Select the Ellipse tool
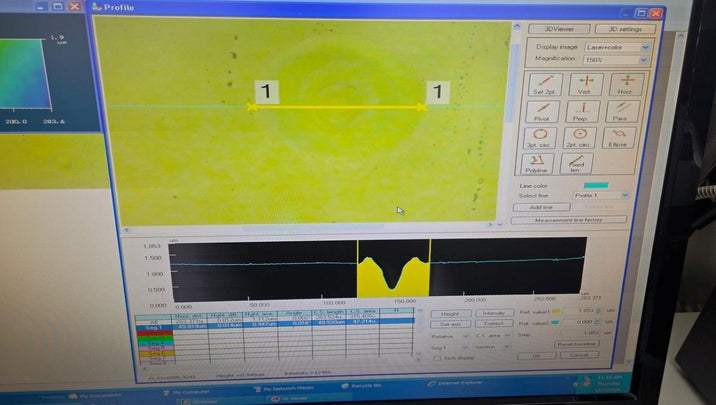The image size is (716, 405). [x=619, y=137]
